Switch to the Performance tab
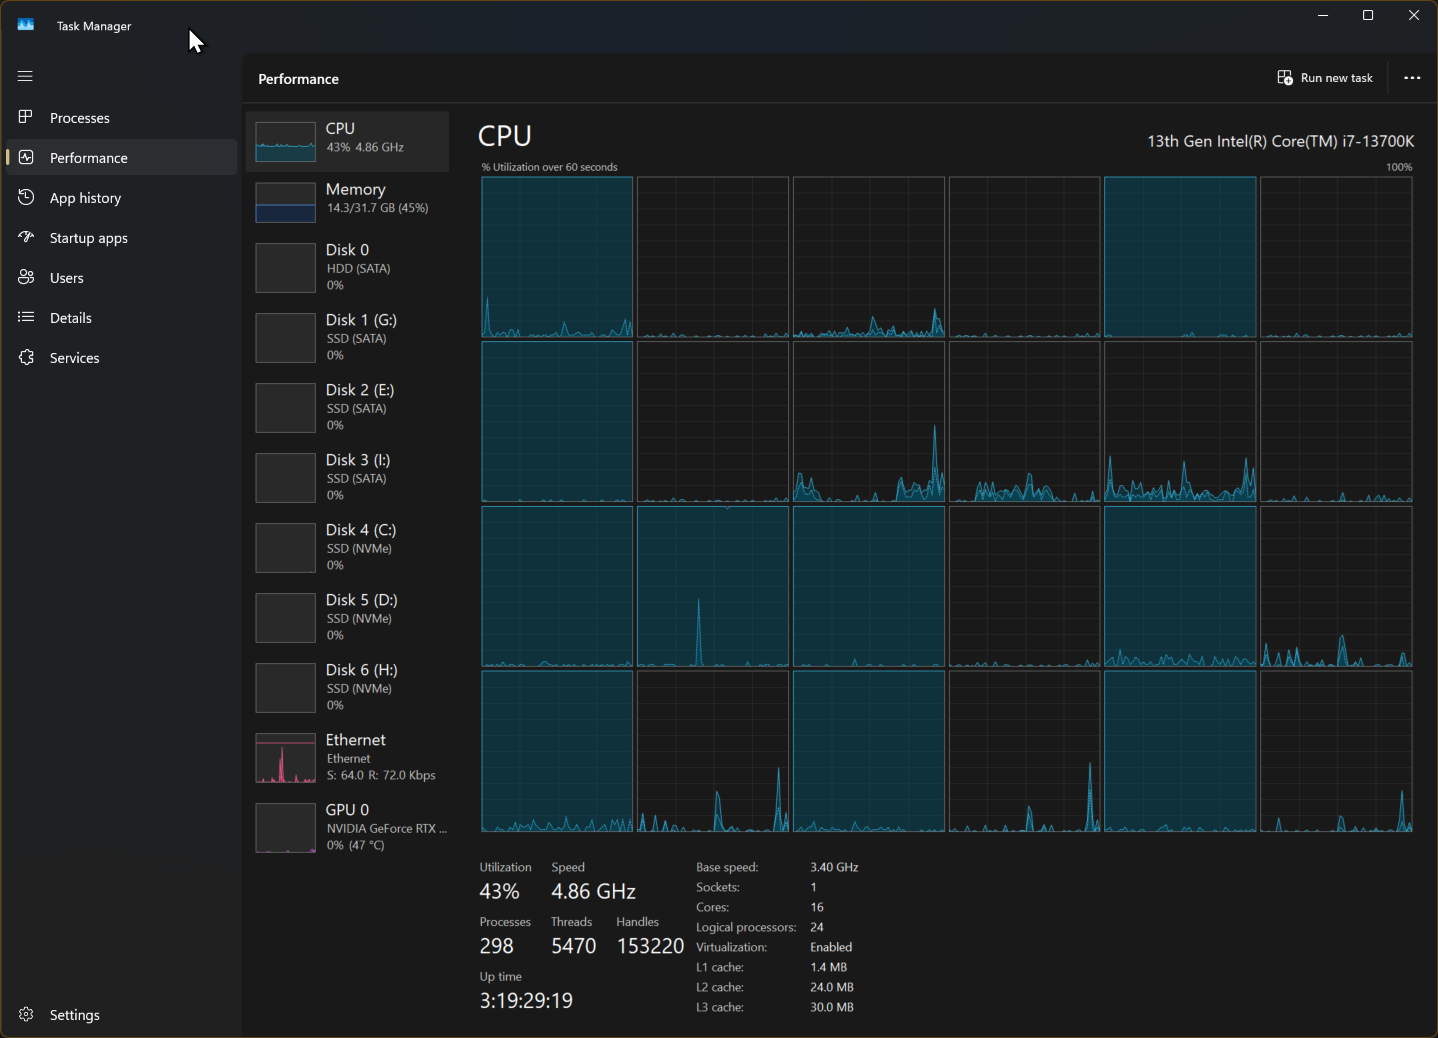1438x1038 pixels. coord(88,158)
